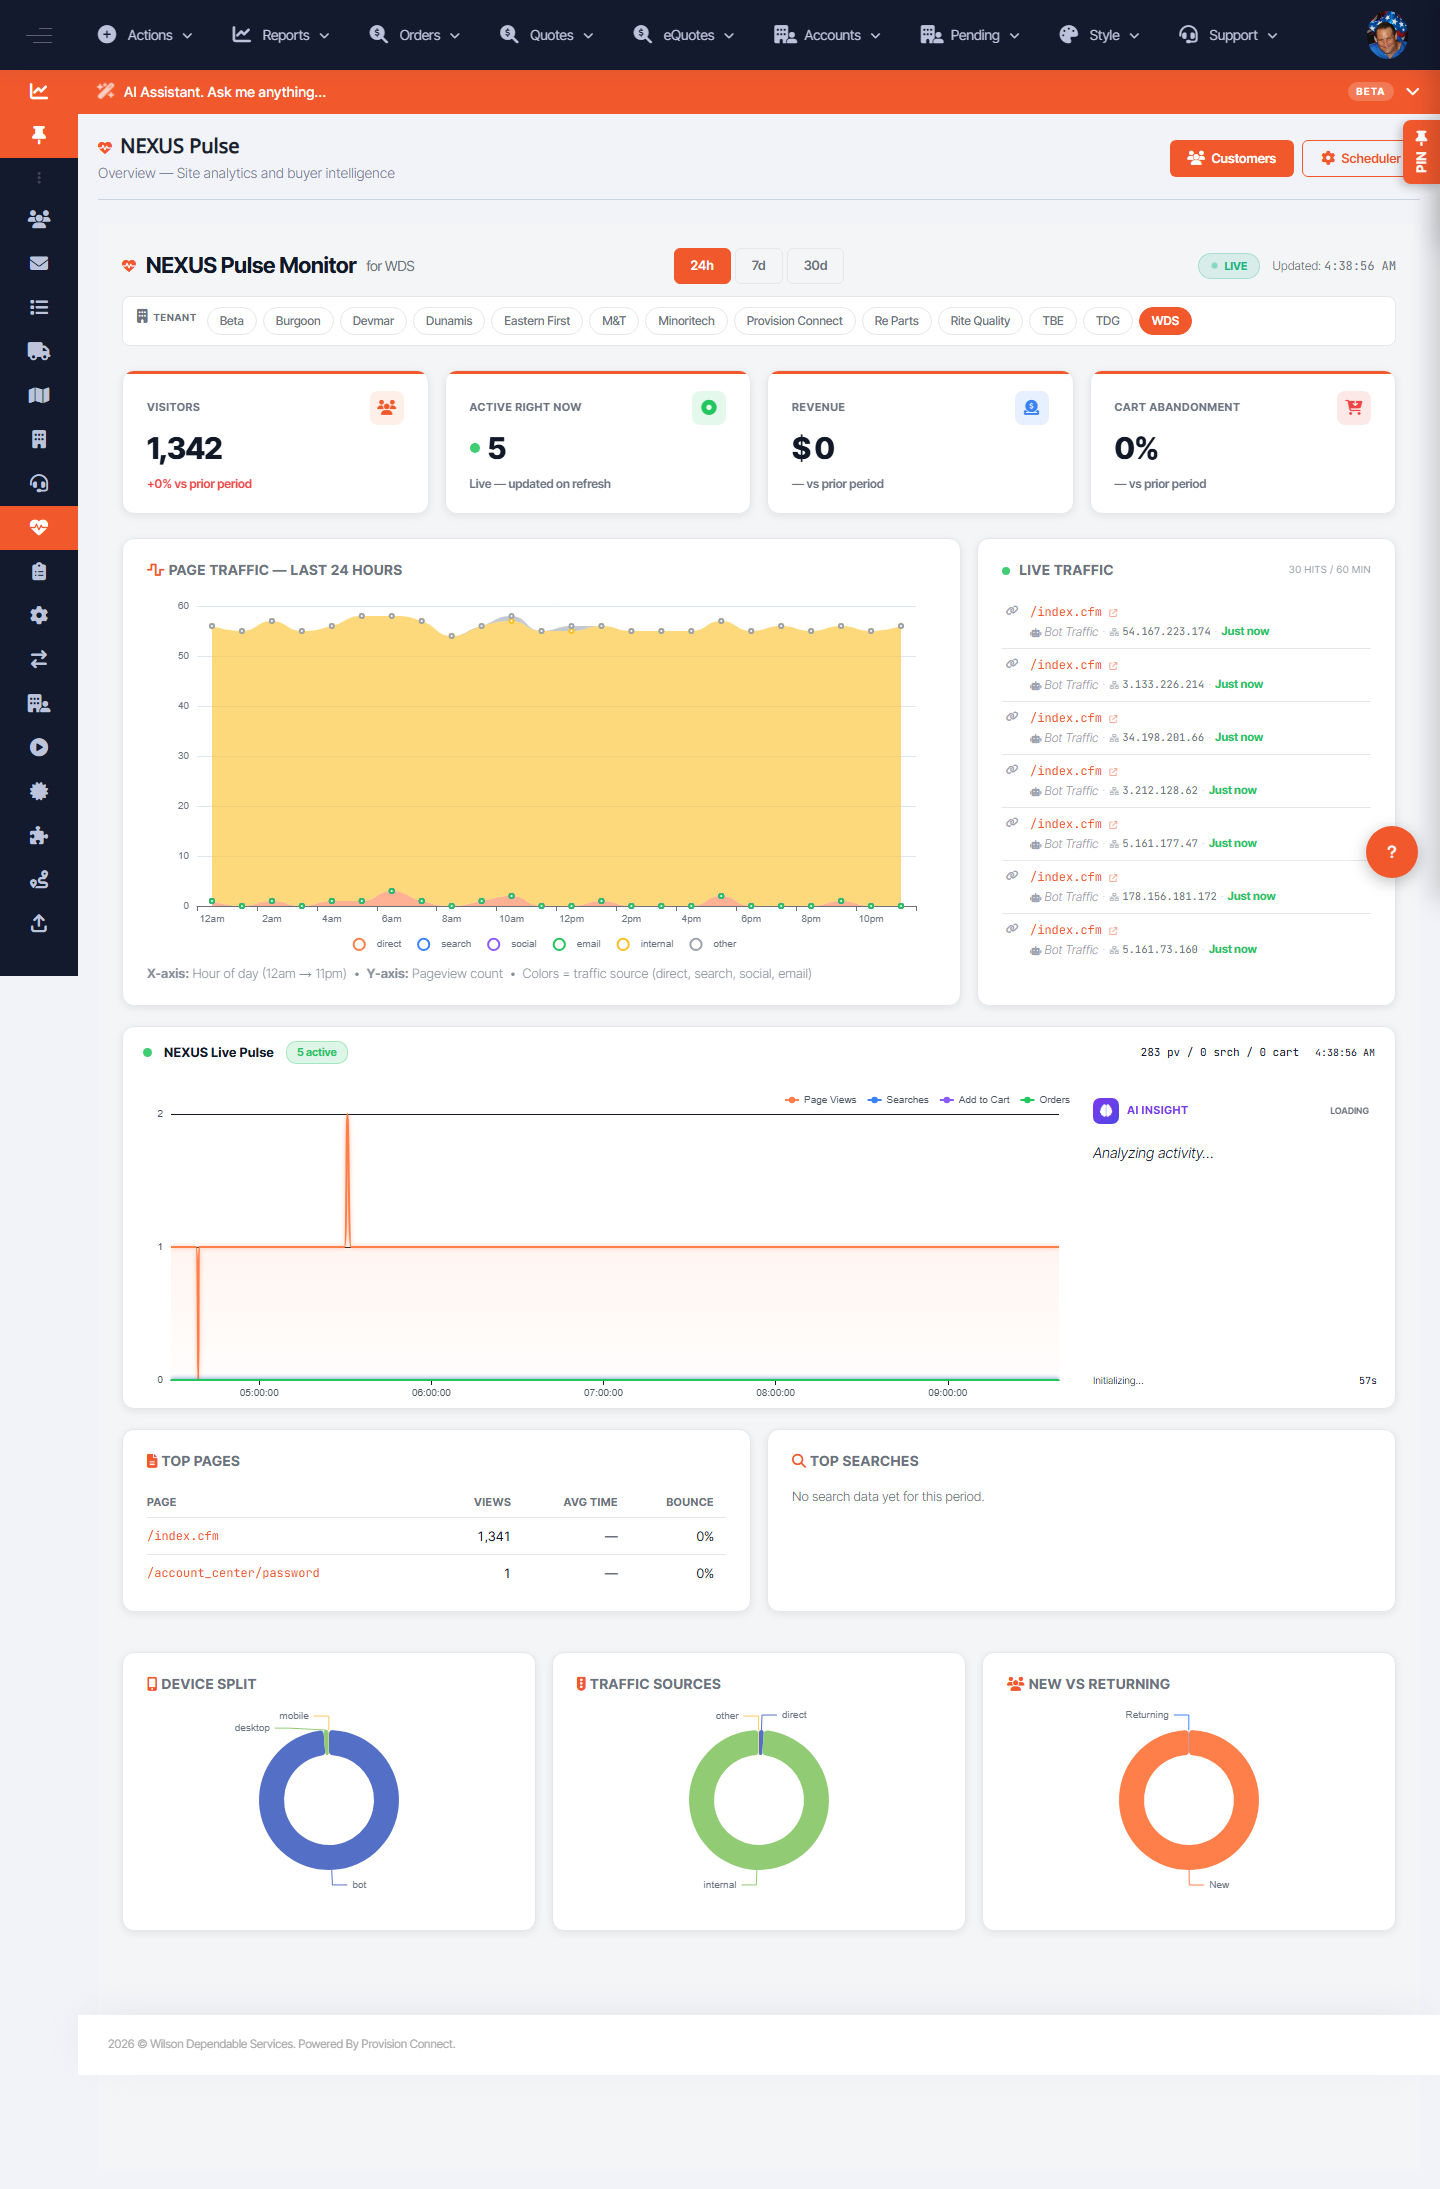Image resolution: width=1440 pixels, height=2189 pixels.
Task: Toggle the email series in chart legend
Action: click(x=577, y=944)
